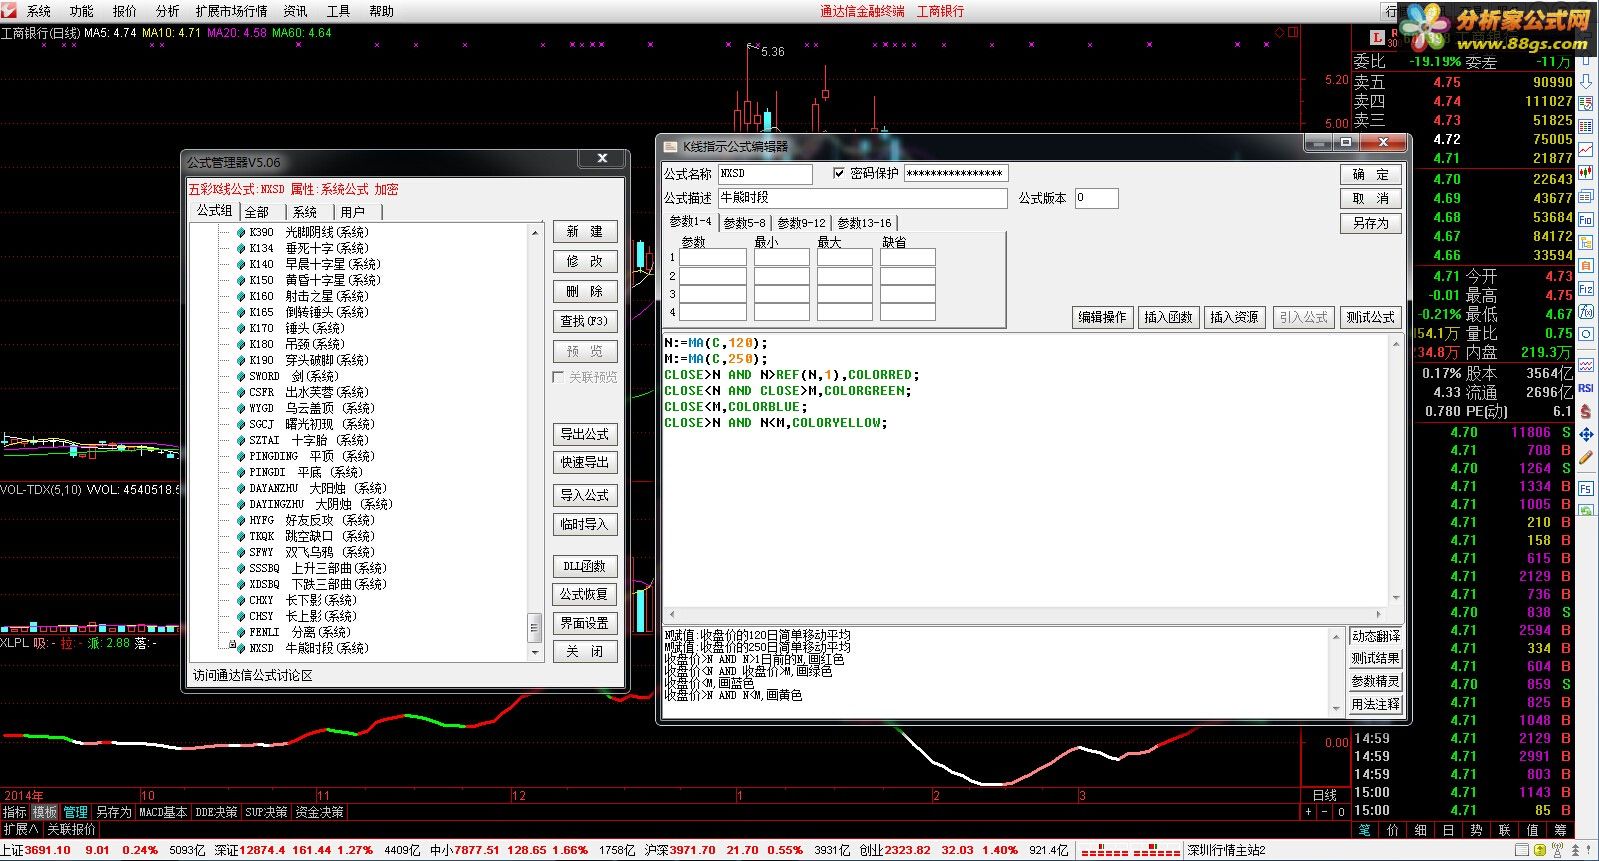This screenshot has height=861, width=1599.
Task: Click the 修改 button
Action: (x=585, y=261)
